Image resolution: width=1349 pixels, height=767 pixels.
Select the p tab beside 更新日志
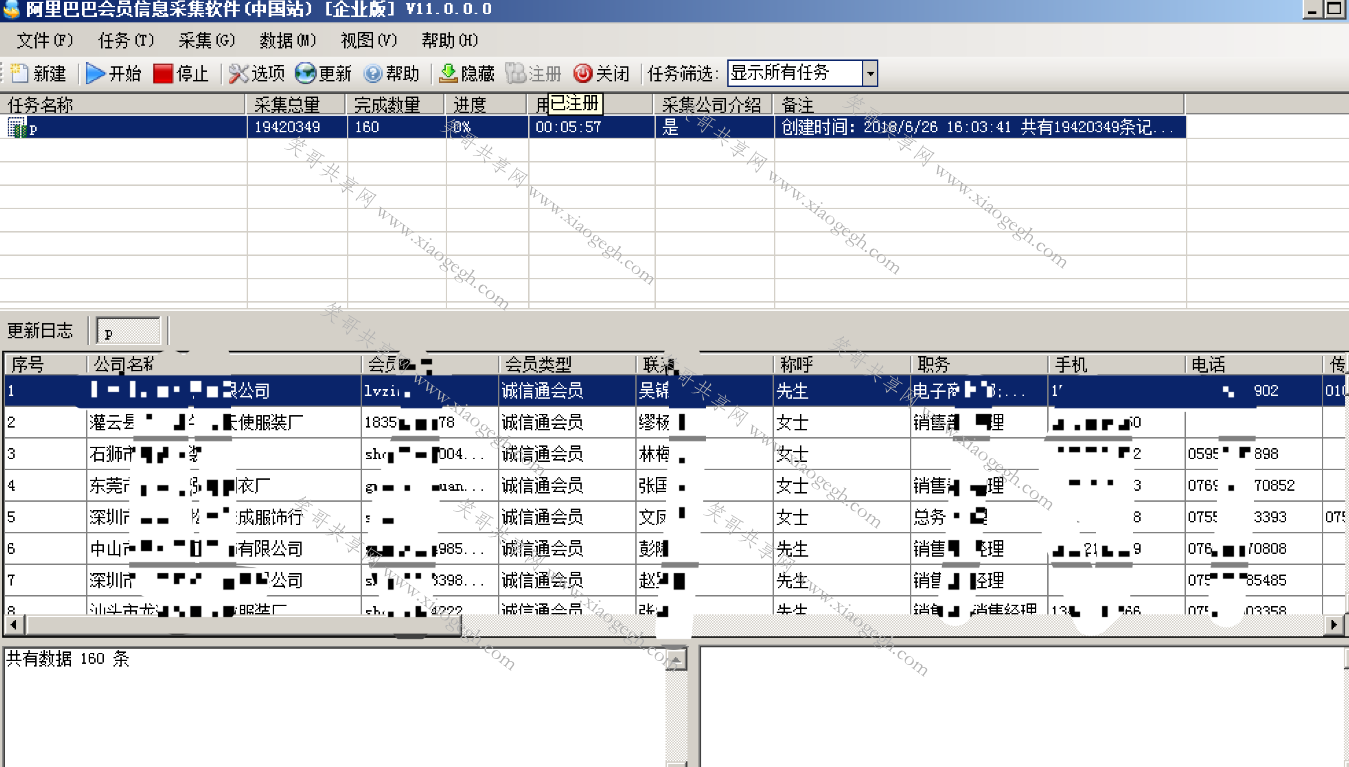(x=128, y=331)
